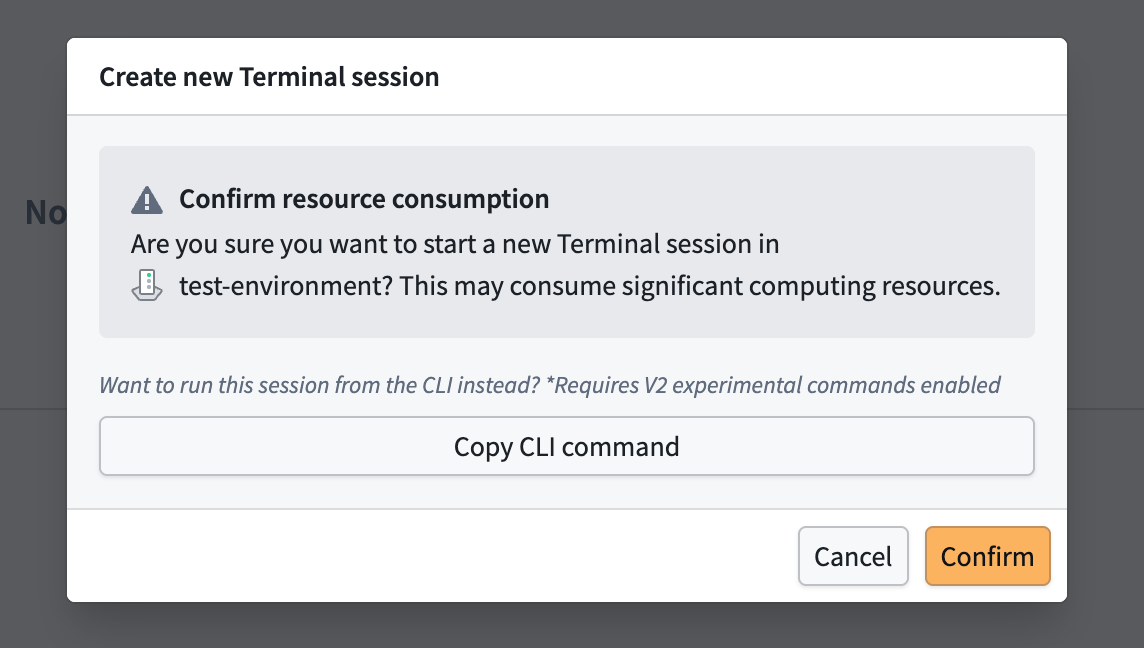The height and width of the screenshot is (648, 1144).
Task: Click the gray resource warning callout box
Action: (x=567, y=242)
